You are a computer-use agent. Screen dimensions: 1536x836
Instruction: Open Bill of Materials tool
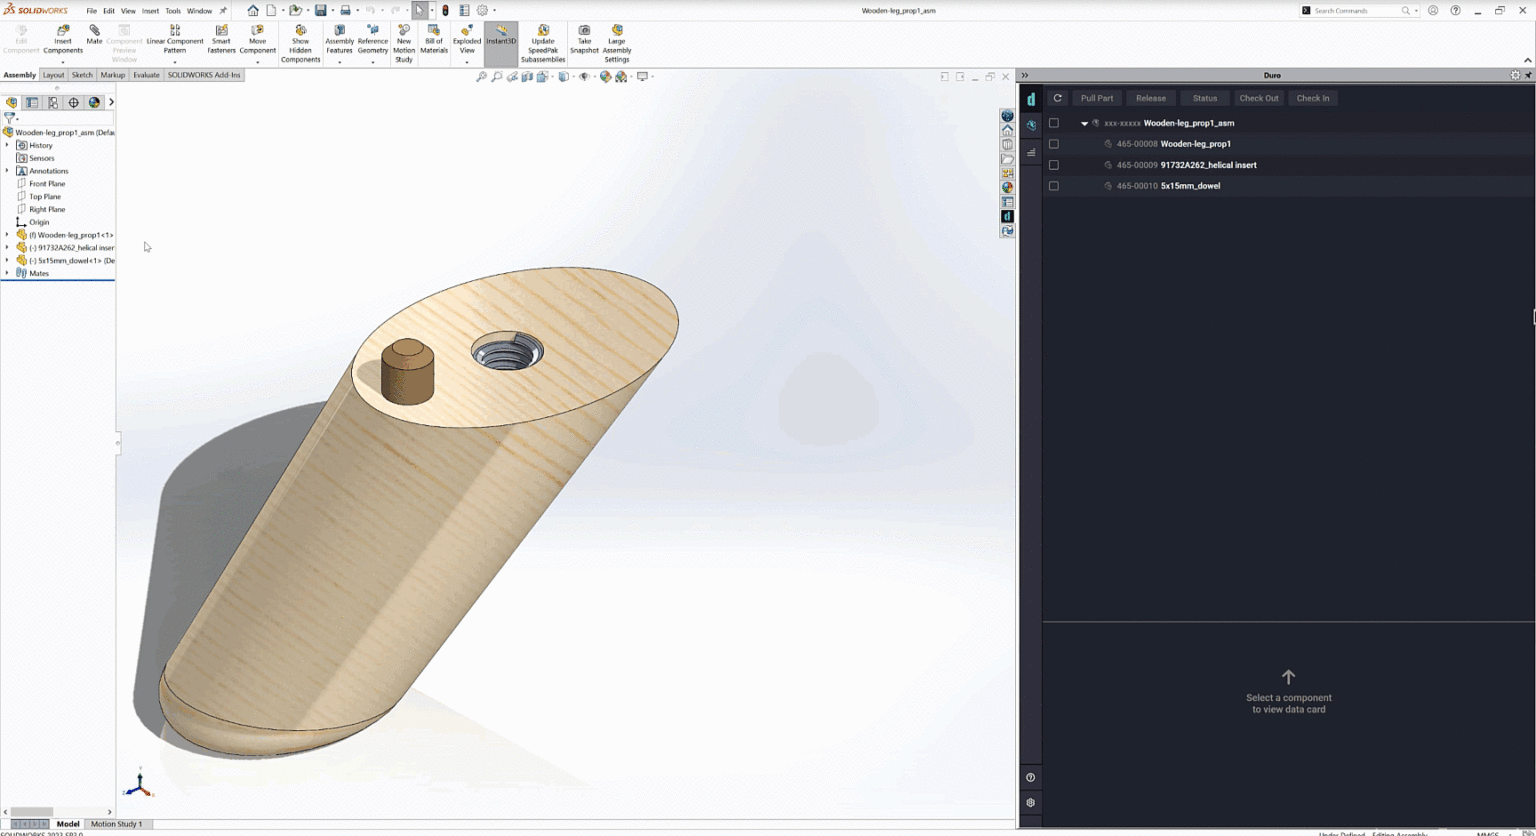click(434, 38)
